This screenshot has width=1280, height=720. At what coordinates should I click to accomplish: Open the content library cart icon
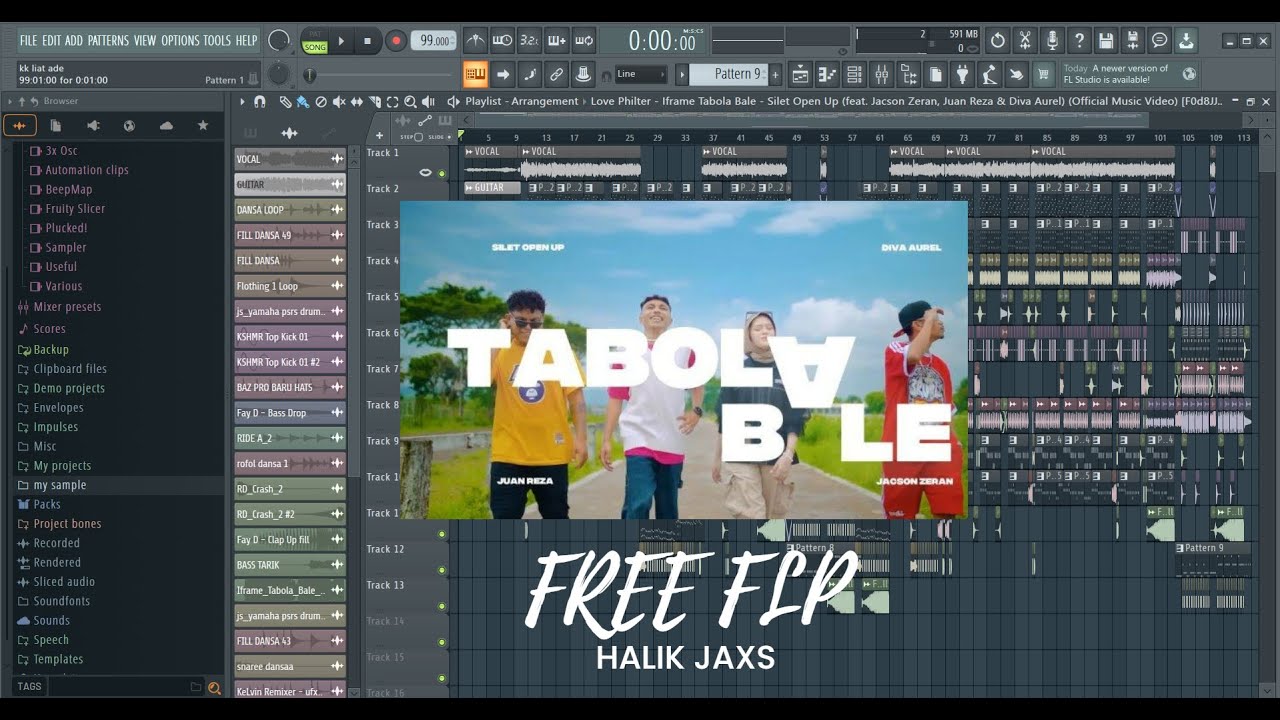click(1043, 74)
